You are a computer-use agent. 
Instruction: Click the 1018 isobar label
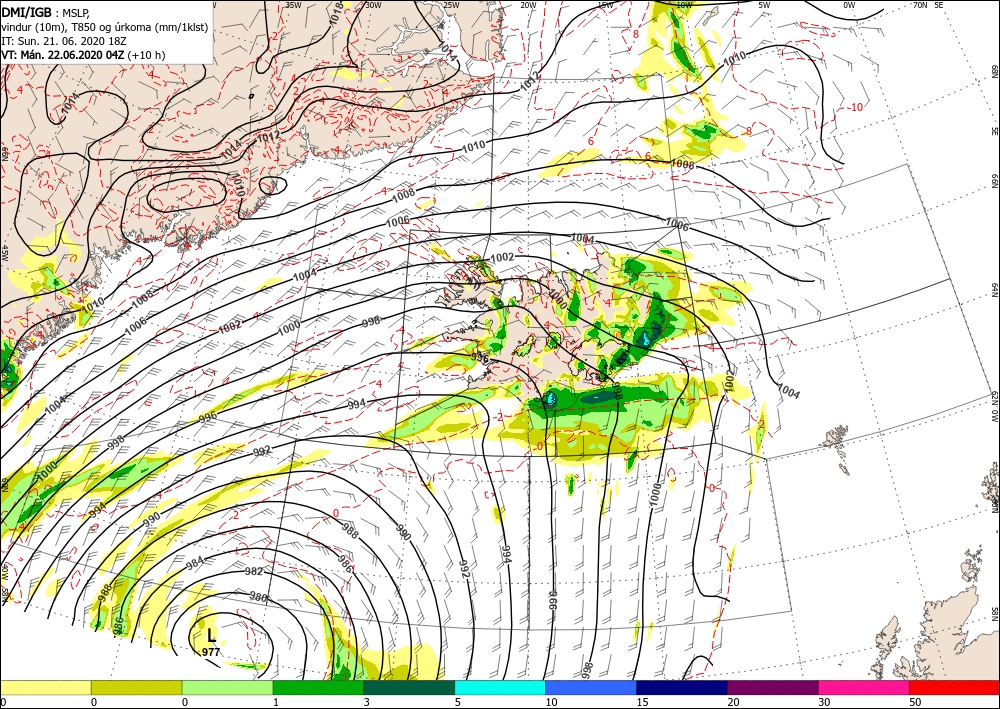coord(337,13)
